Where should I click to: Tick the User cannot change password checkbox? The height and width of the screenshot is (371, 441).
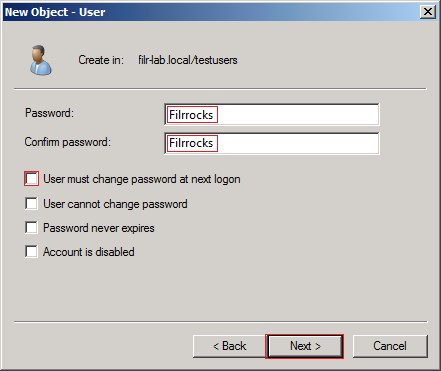(x=31, y=203)
